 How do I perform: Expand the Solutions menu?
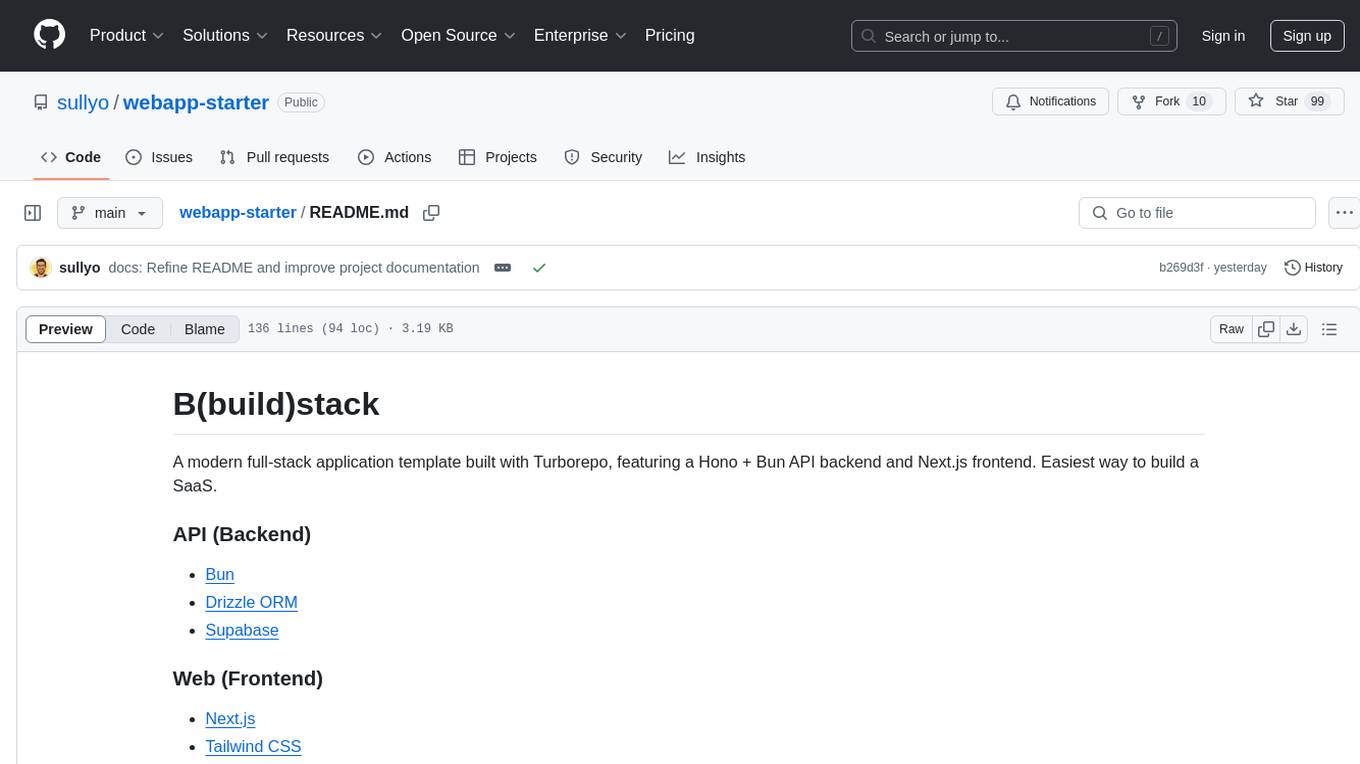[x=225, y=35]
